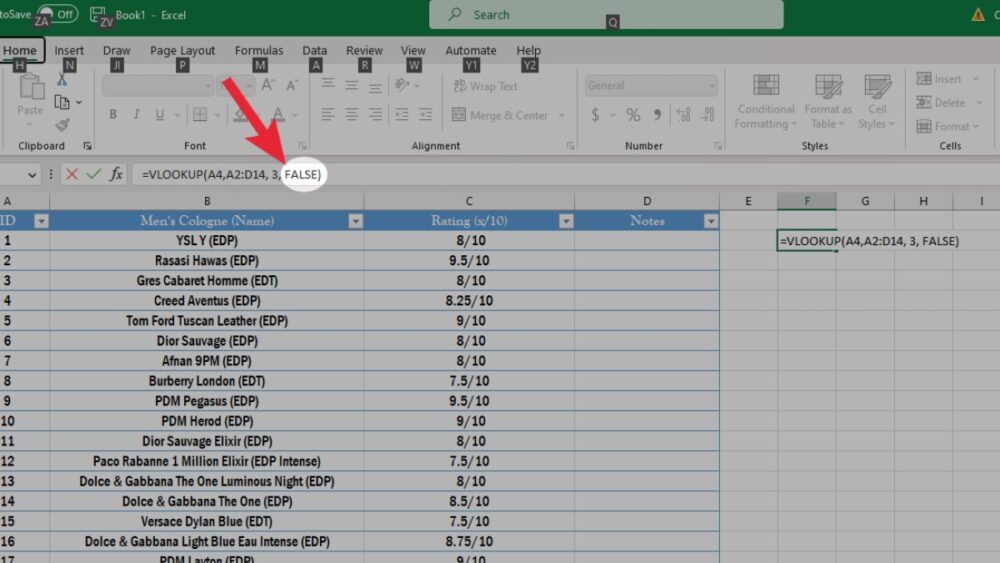Open the Automate tab

[471, 50]
